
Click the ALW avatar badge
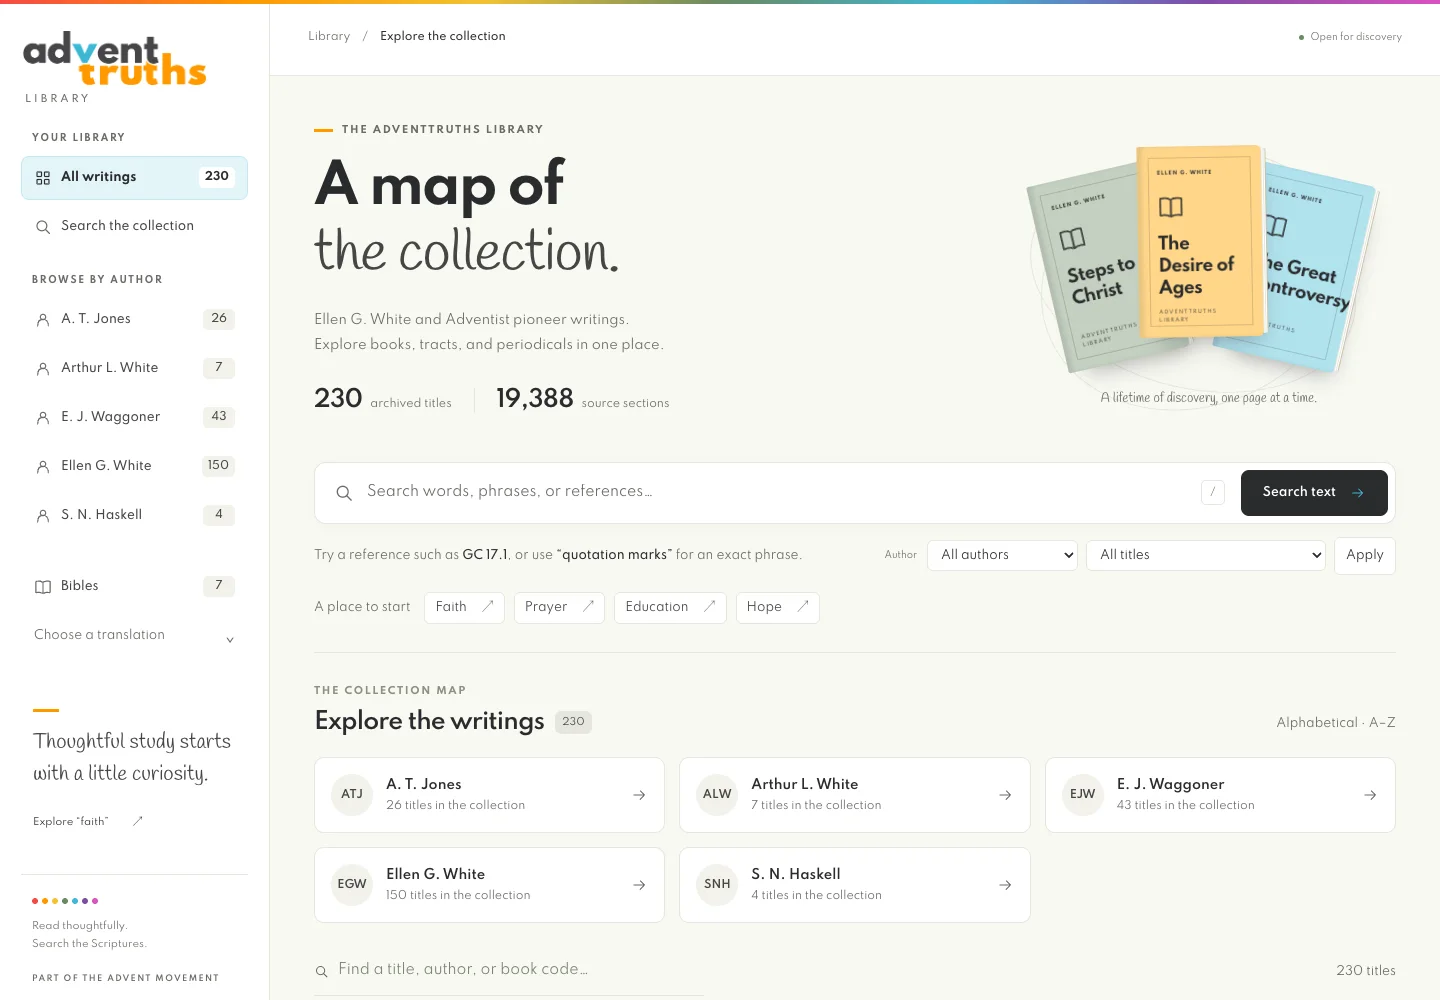(x=717, y=795)
